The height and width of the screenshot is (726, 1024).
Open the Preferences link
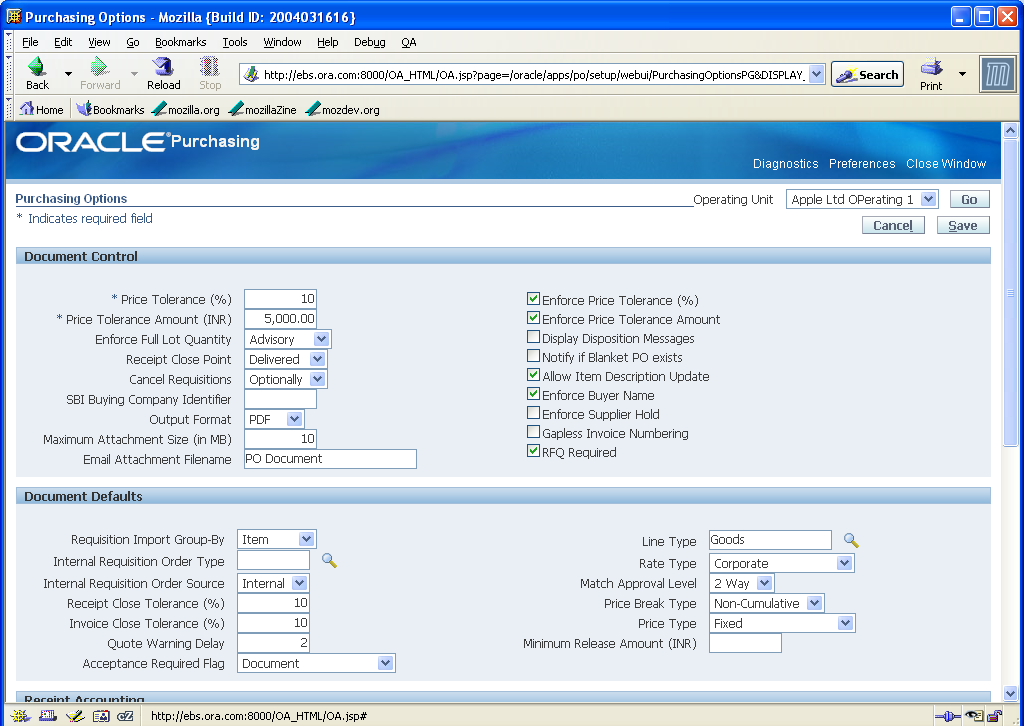click(x=861, y=163)
